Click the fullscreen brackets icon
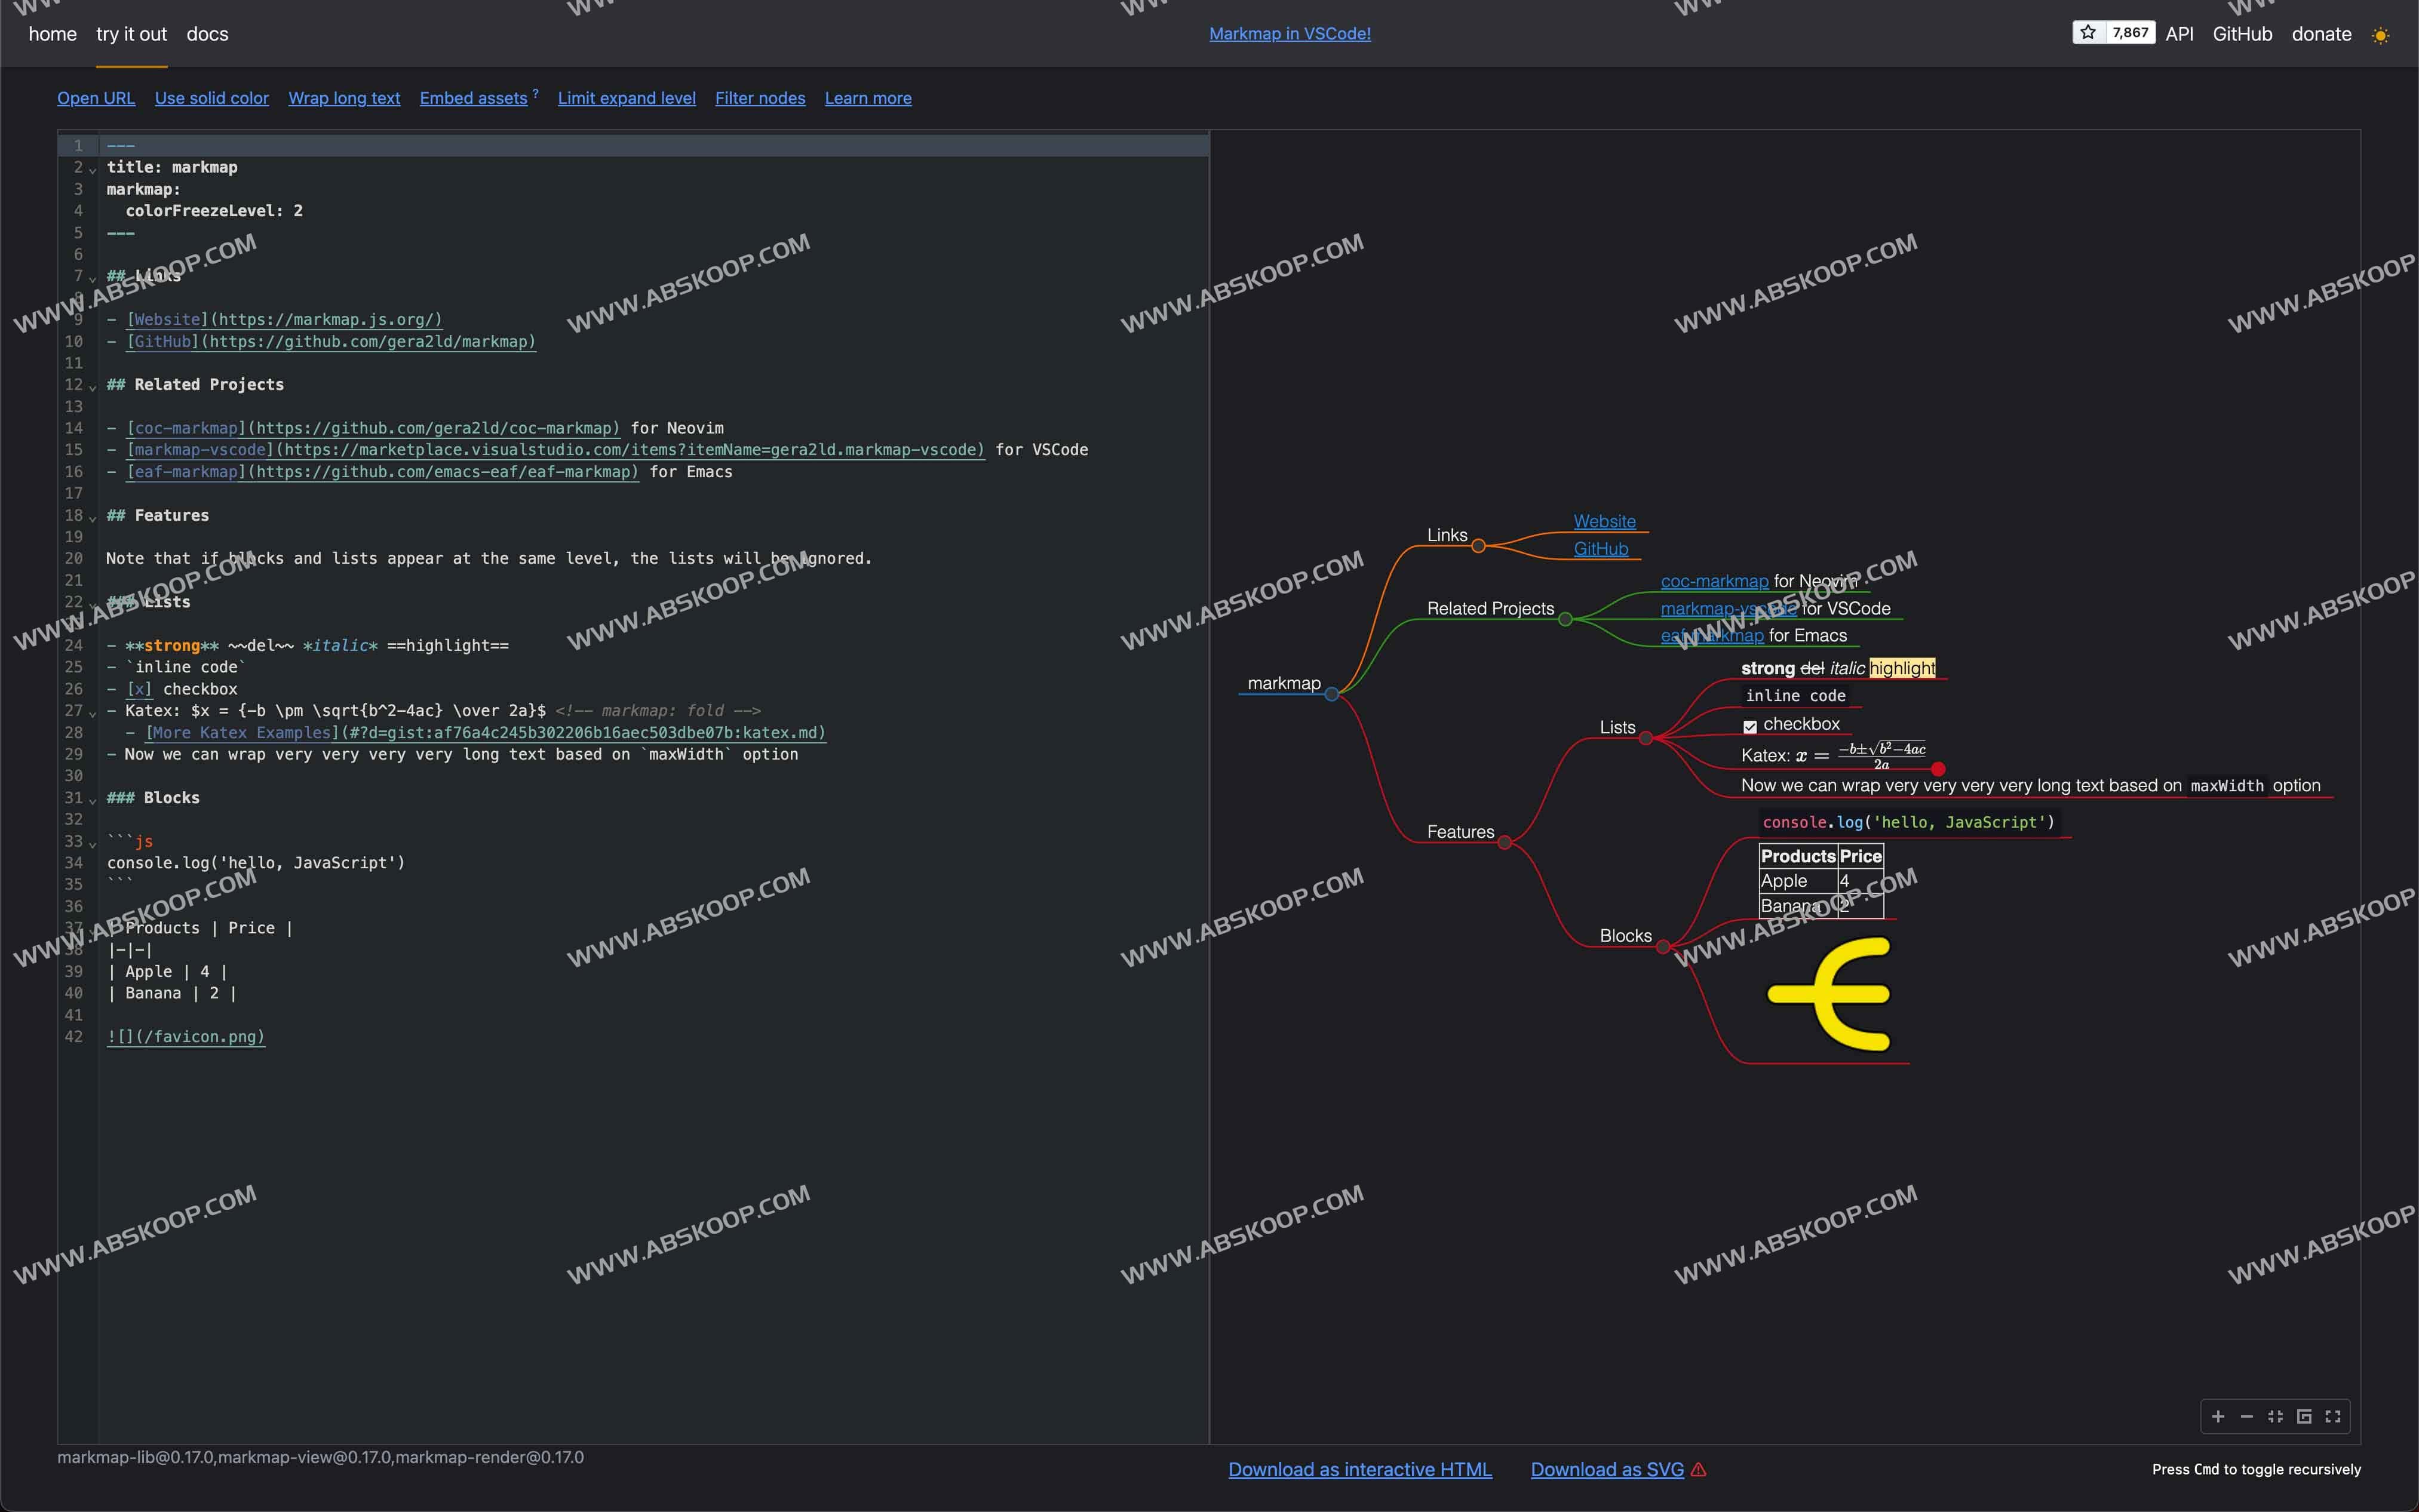This screenshot has height=1512, width=2419. 2333,1416
